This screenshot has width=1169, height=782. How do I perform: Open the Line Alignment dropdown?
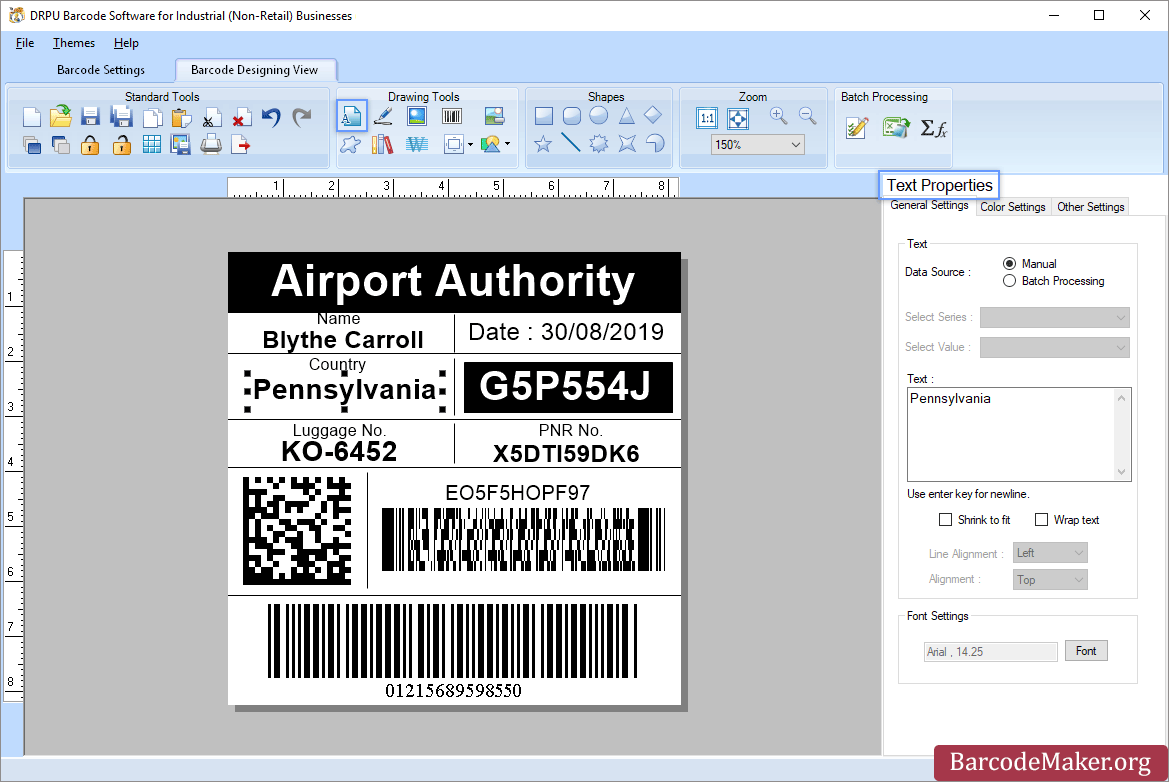point(1050,553)
